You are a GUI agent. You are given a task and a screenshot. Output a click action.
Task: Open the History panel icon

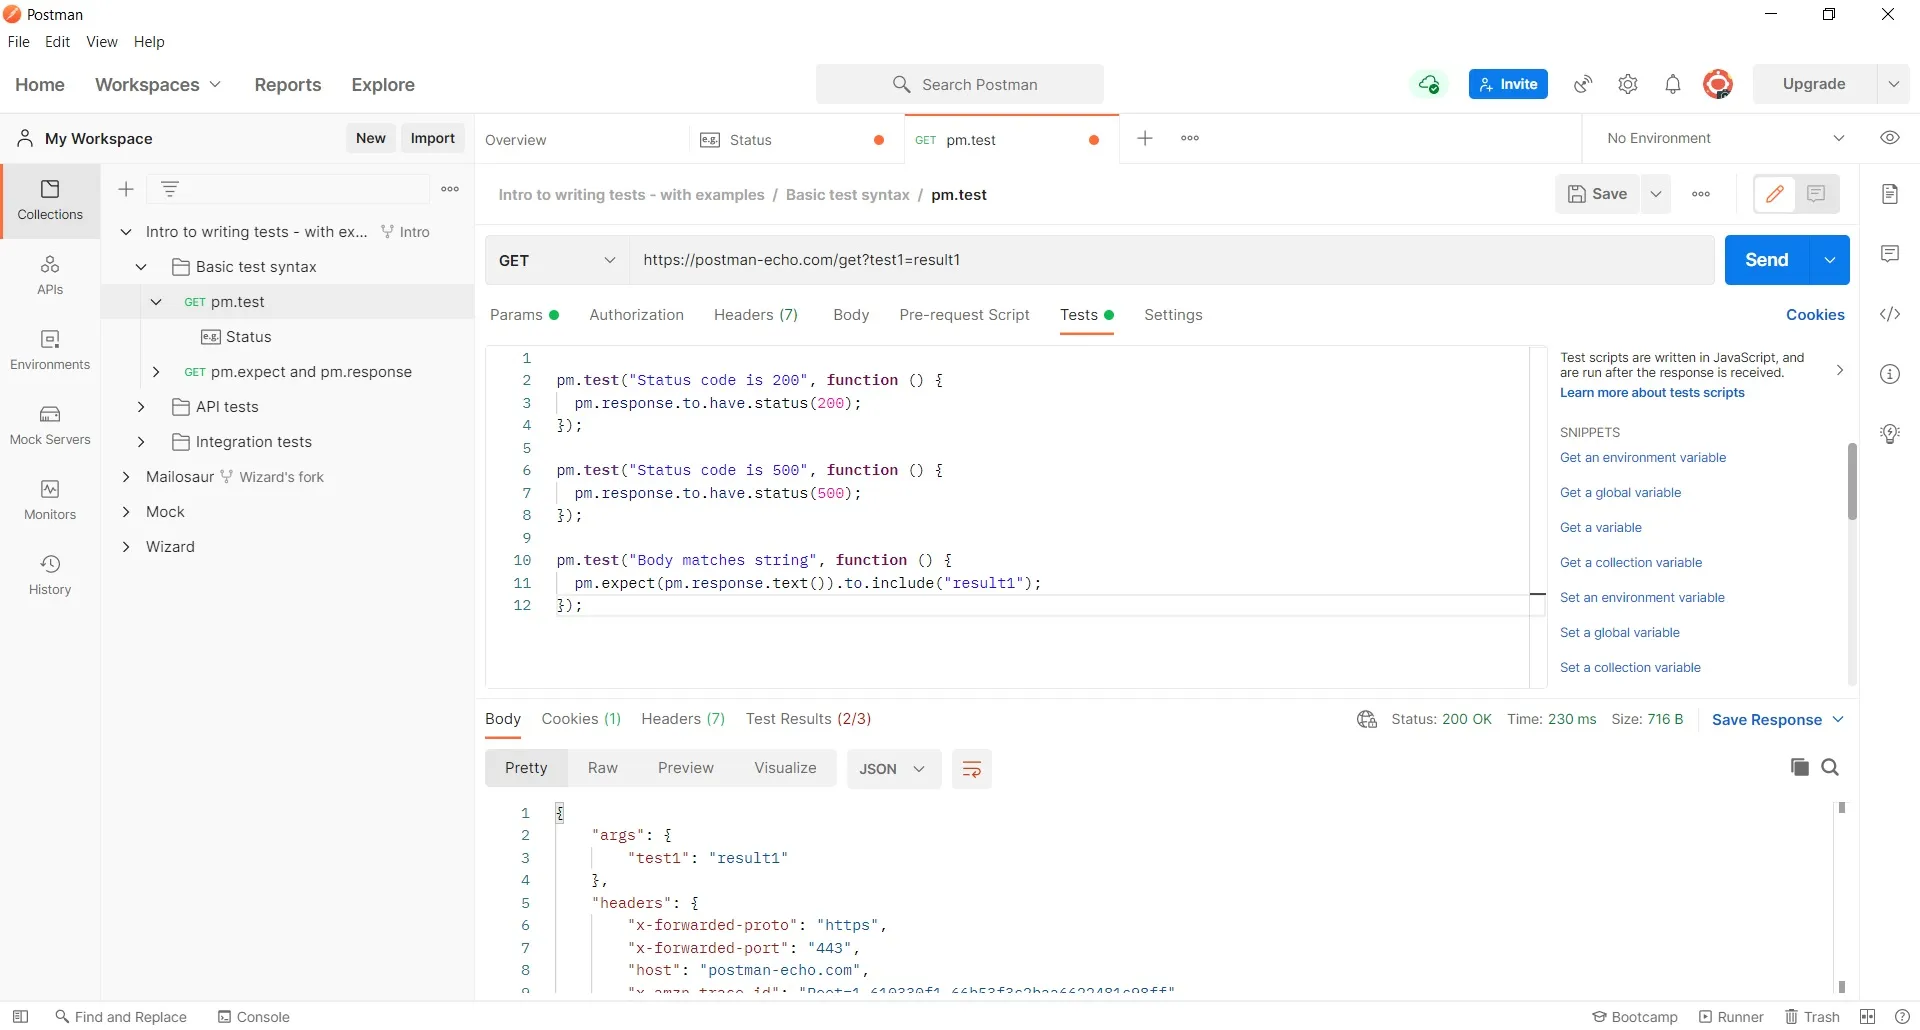point(50,575)
